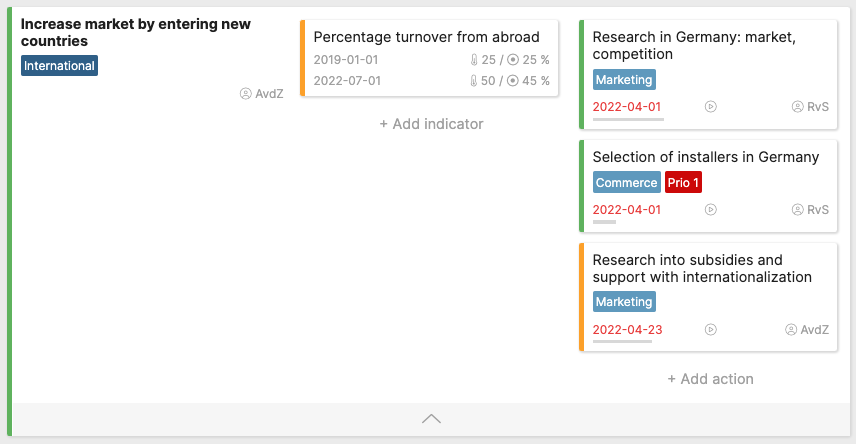Viewport: 856px width, 444px height.
Task: Click RvS user icon on Research in Germany card
Action: click(x=798, y=106)
